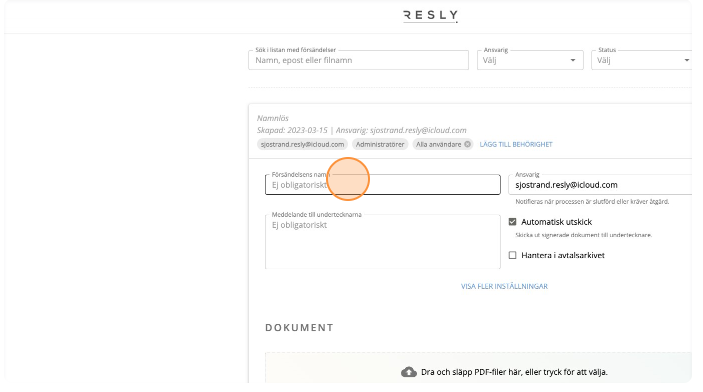Enable Hantera i avtalsarkivet checkbox

pyautogui.click(x=512, y=255)
